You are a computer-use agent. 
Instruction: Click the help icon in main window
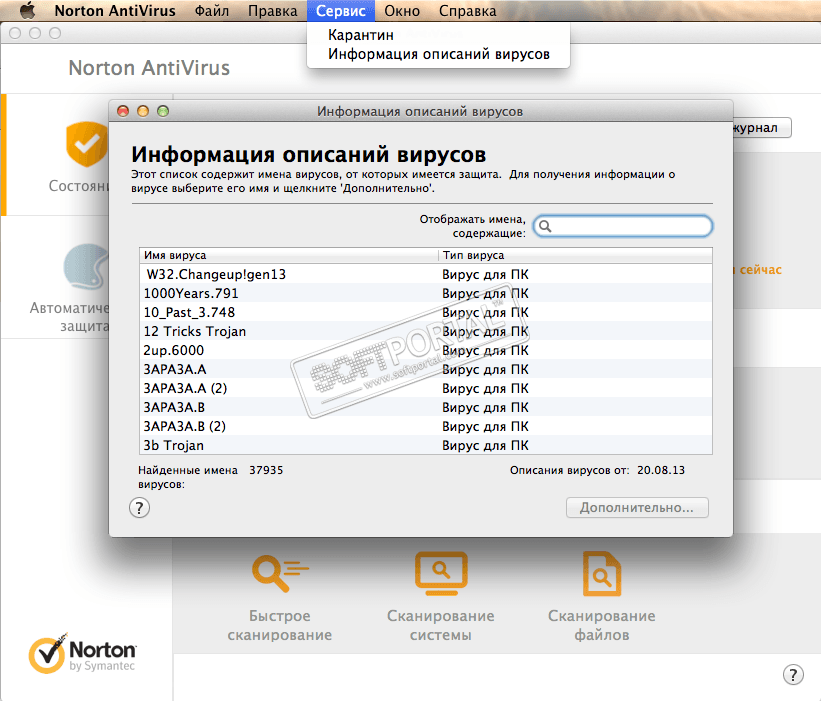[793, 674]
